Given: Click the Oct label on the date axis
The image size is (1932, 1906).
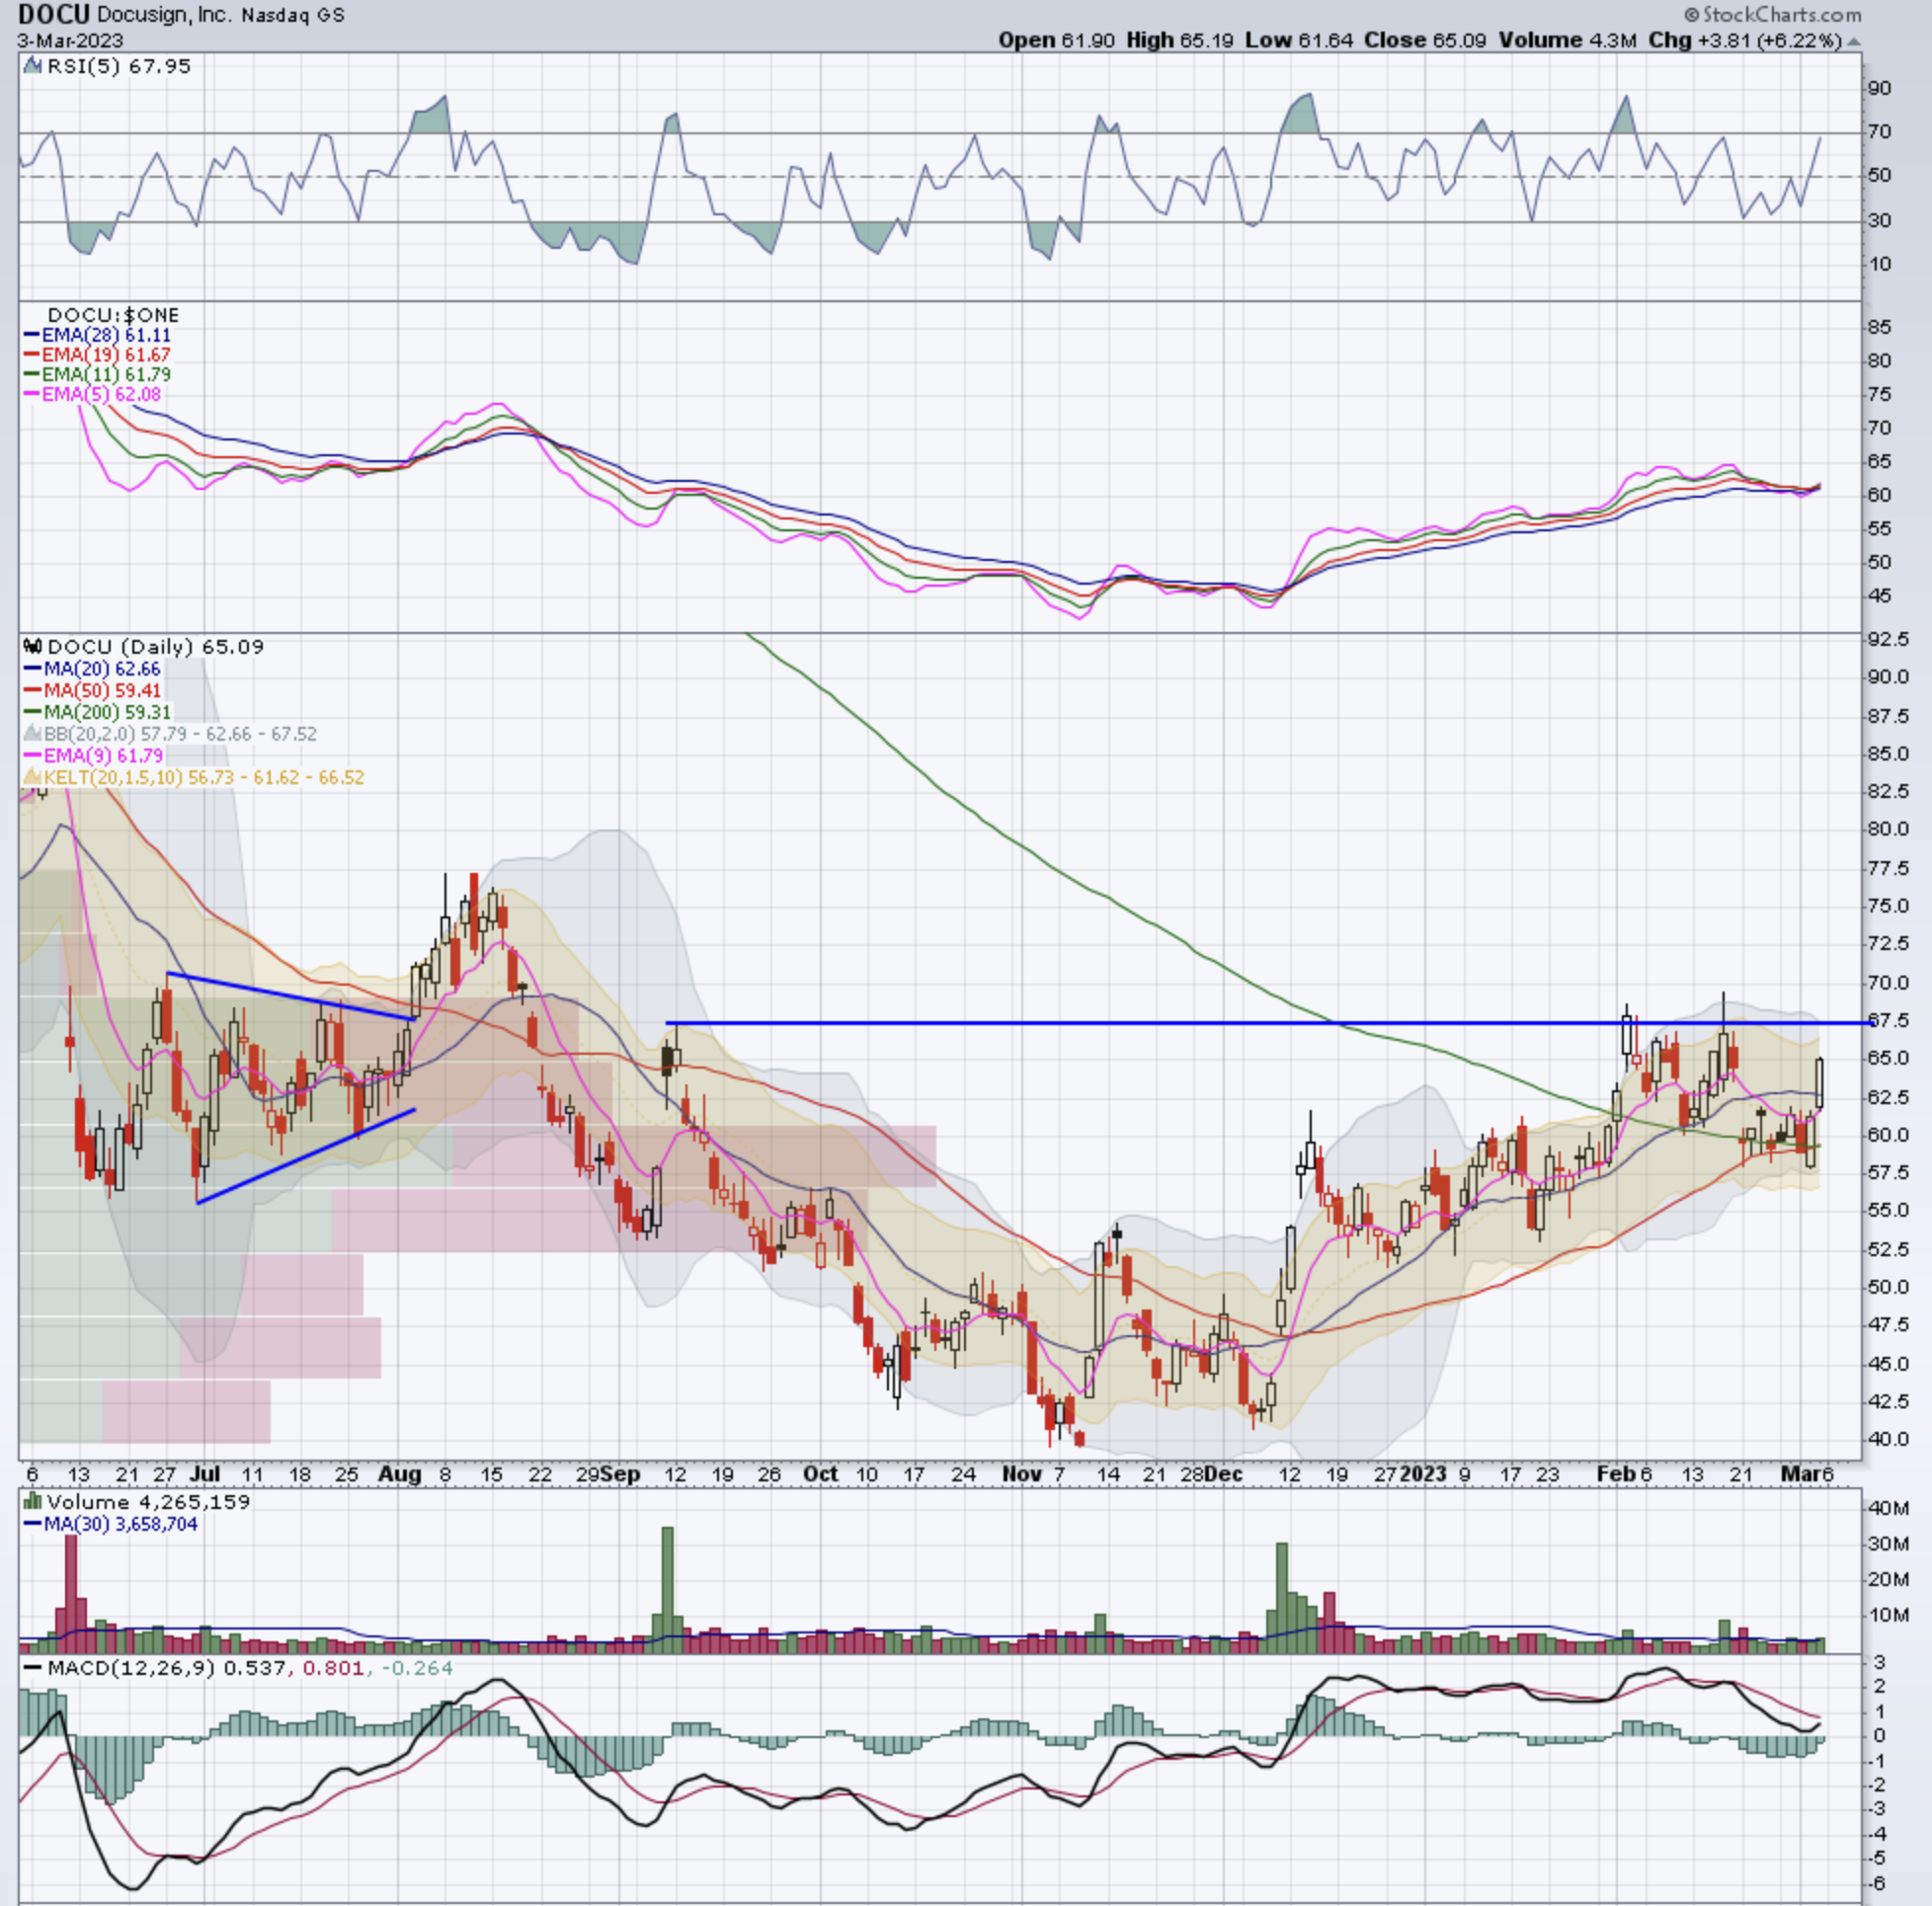Looking at the screenshot, I should coord(820,1474).
